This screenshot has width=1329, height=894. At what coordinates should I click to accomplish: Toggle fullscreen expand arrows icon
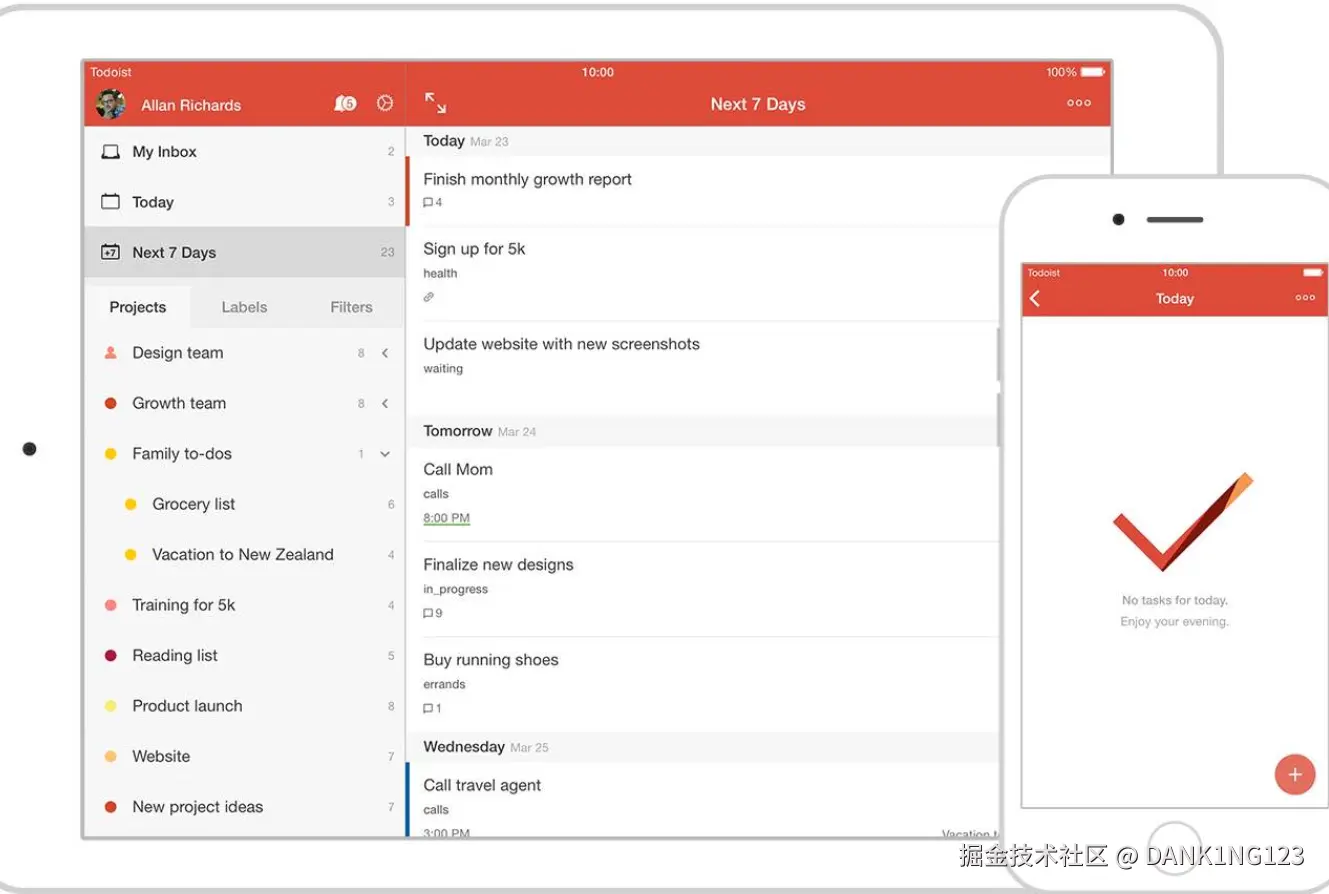pyautogui.click(x=435, y=103)
